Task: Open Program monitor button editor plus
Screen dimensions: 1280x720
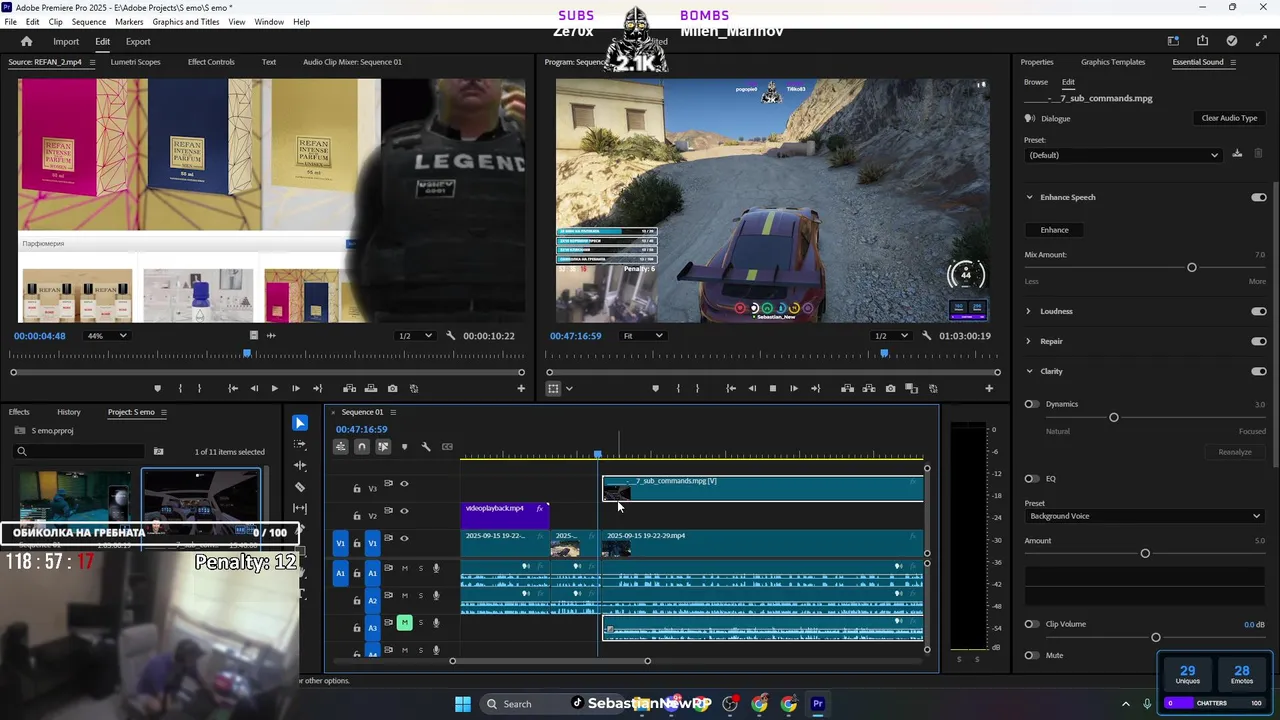Action: click(x=989, y=388)
